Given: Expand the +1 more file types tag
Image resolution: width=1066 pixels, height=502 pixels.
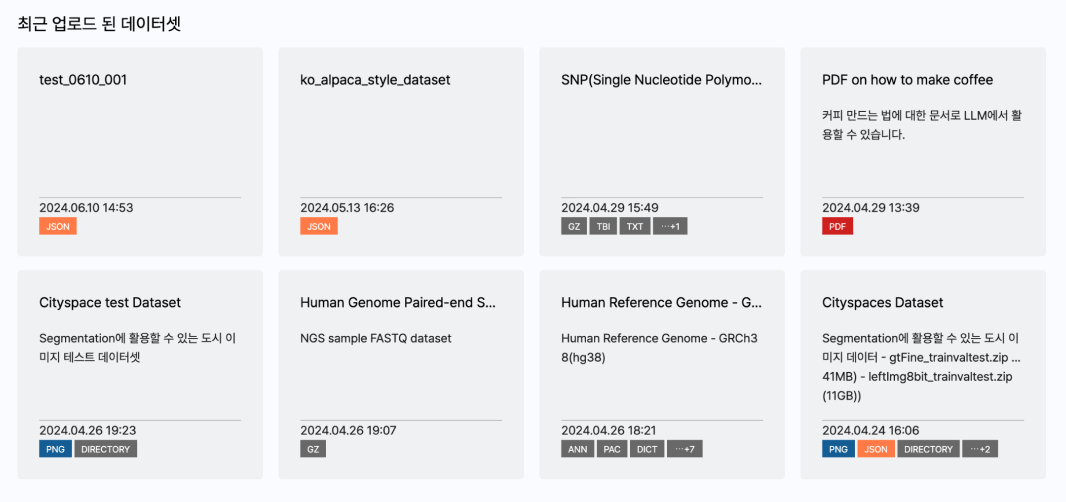Looking at the screenshot, I should click(670, 227).
